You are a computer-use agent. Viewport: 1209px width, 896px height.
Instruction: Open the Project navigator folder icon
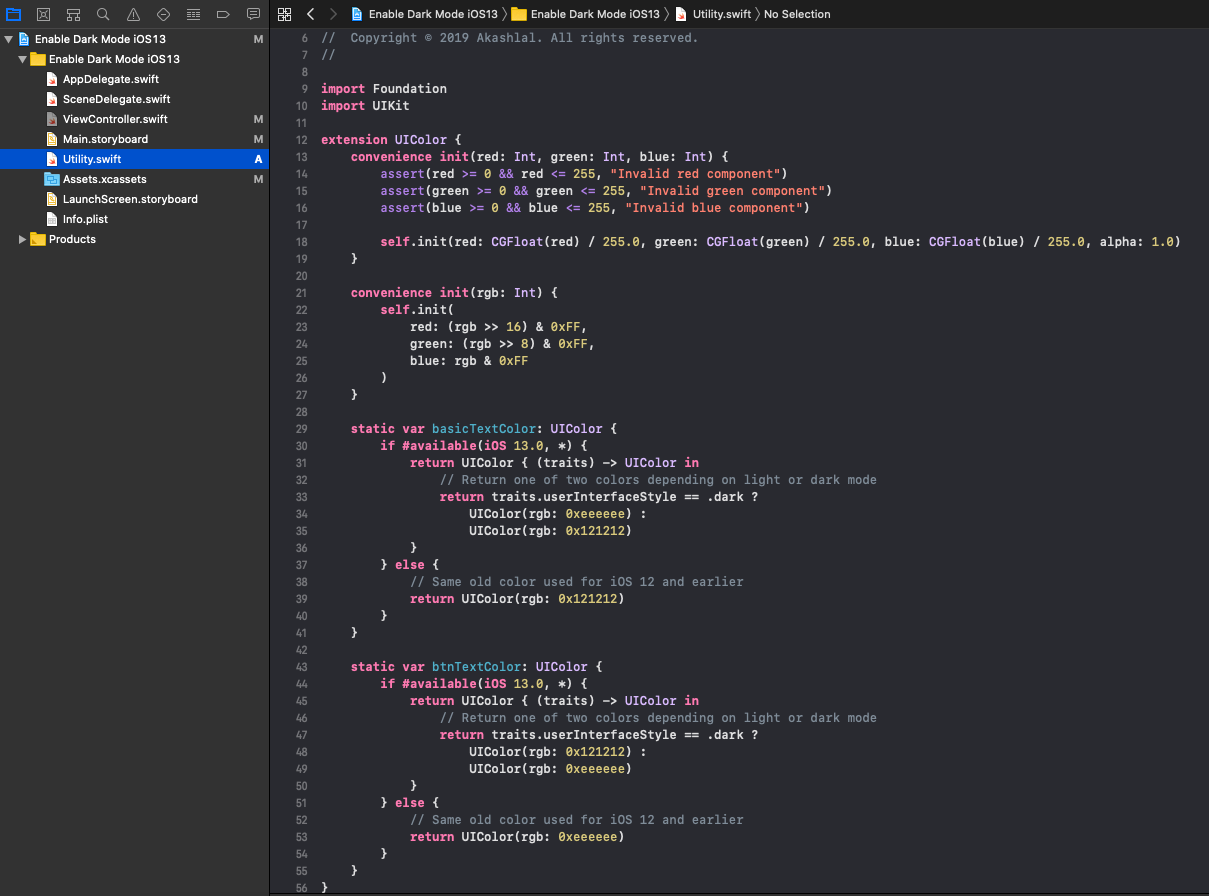coord(13,14)
